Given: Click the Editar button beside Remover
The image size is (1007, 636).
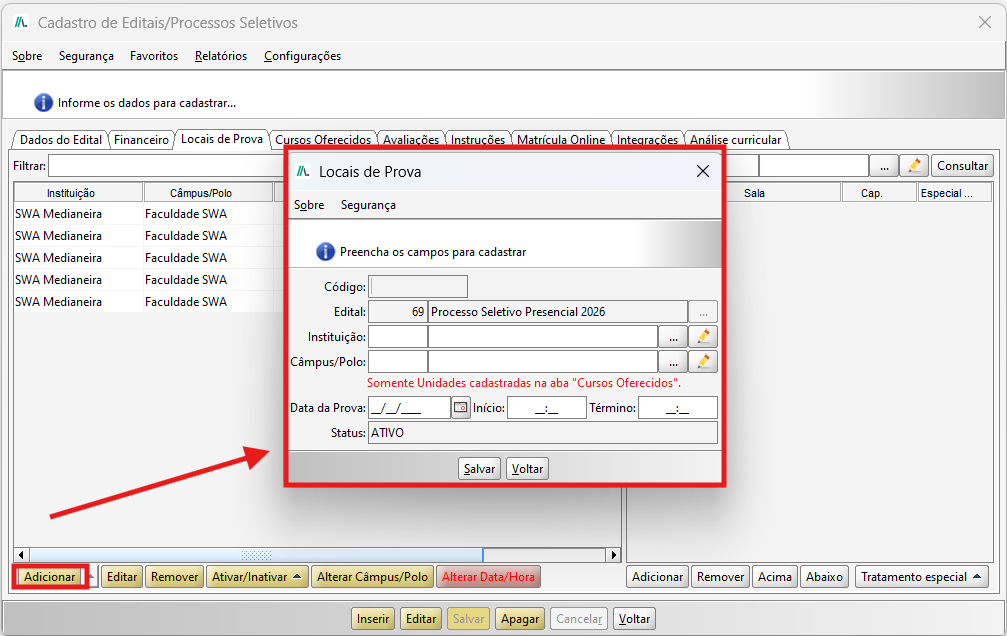Looking at the screenshot, I should (122, 577).
